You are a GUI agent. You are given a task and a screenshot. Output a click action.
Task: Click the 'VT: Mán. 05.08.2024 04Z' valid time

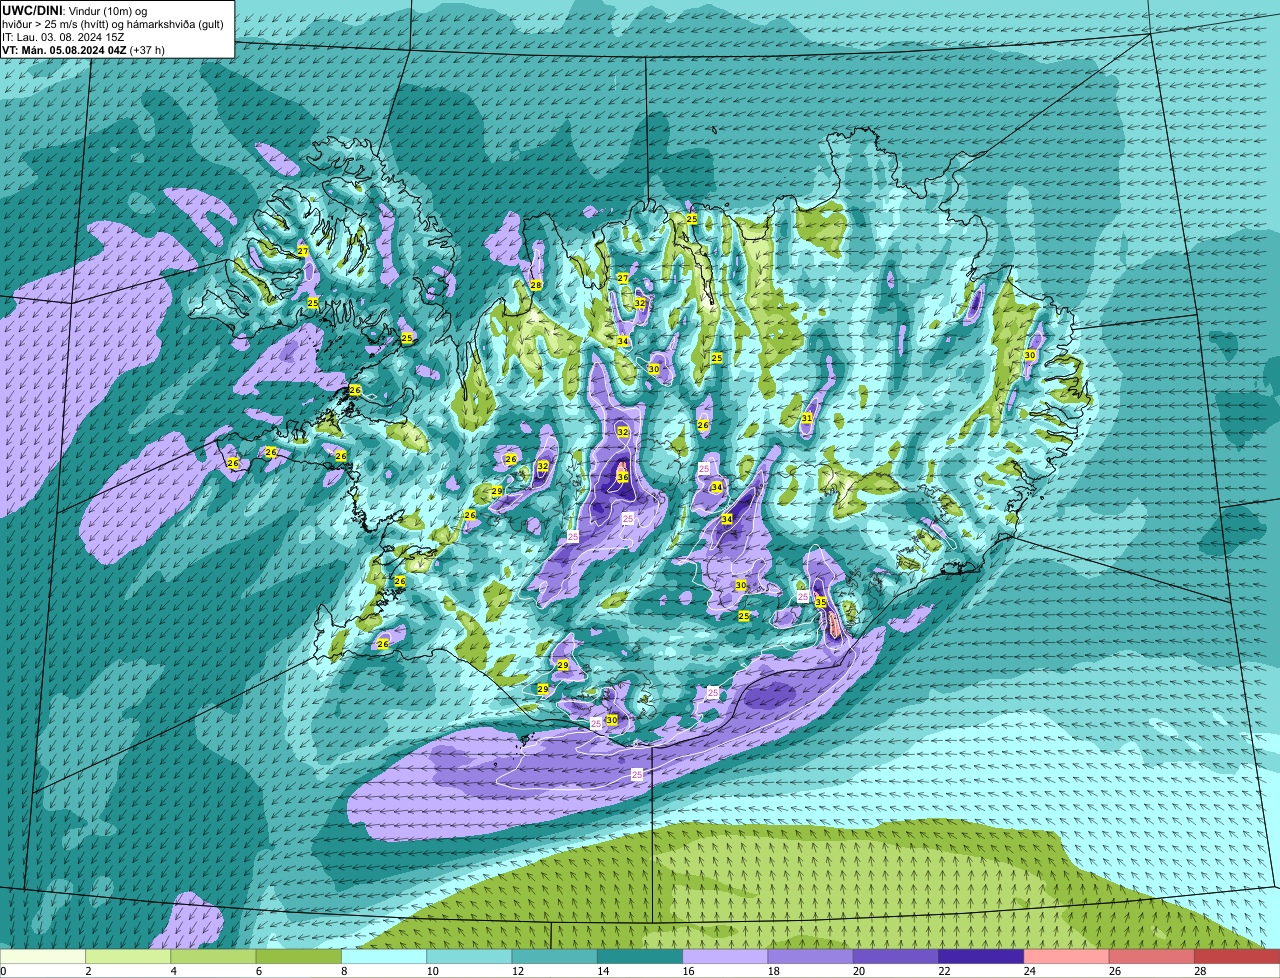pos(64,50)
